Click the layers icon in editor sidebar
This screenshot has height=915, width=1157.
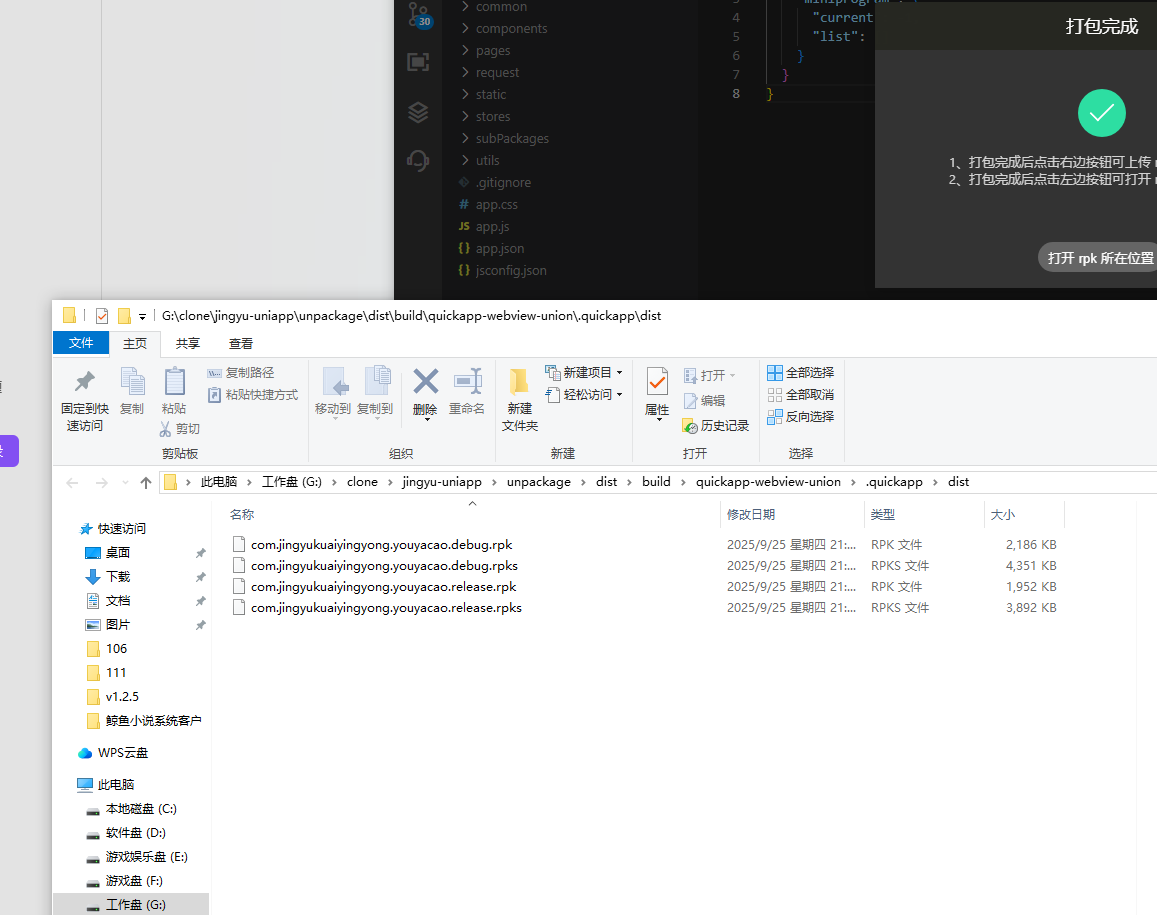point(418,112)
